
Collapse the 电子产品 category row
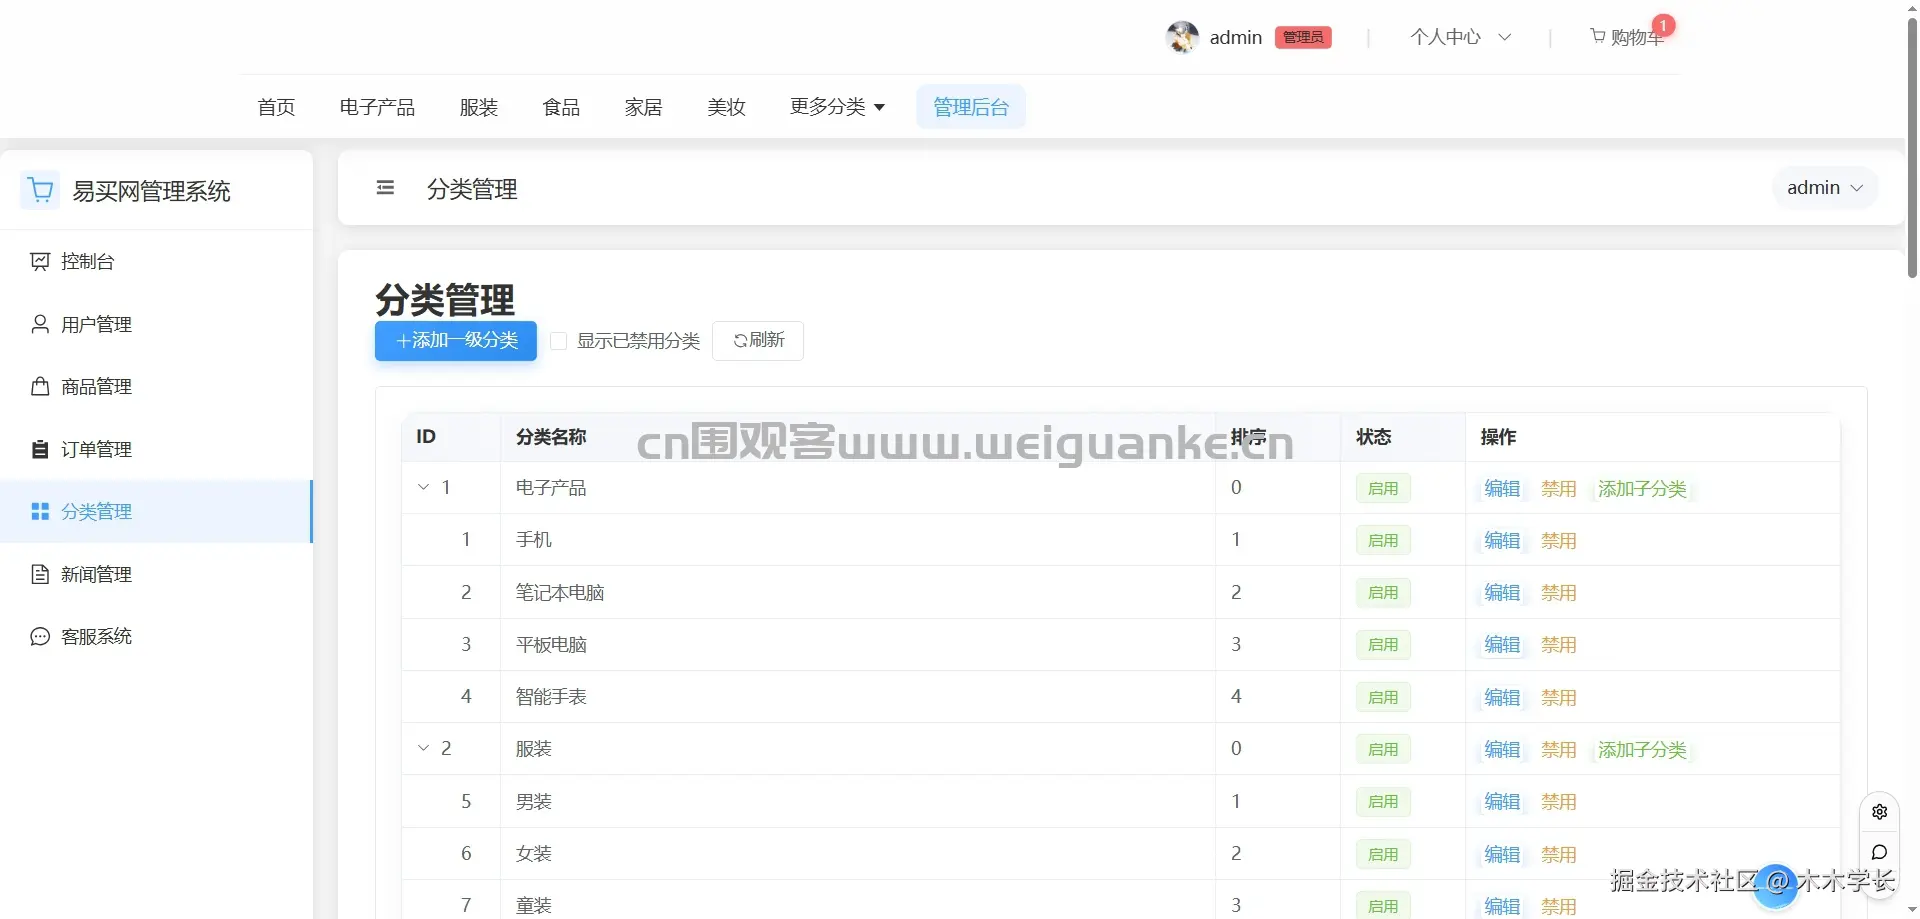(423, 487)
